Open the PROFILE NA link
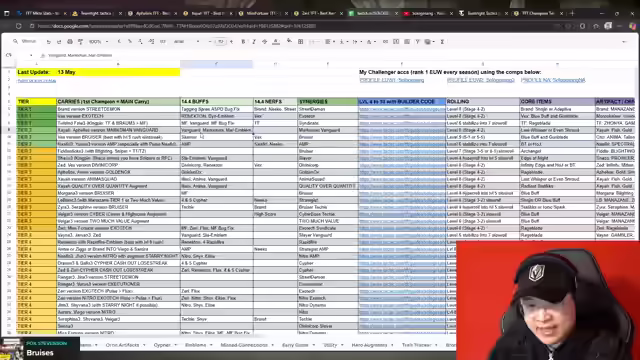Image resolution: width=640 pixels, height=360 pixels. (x=553, y=80)
